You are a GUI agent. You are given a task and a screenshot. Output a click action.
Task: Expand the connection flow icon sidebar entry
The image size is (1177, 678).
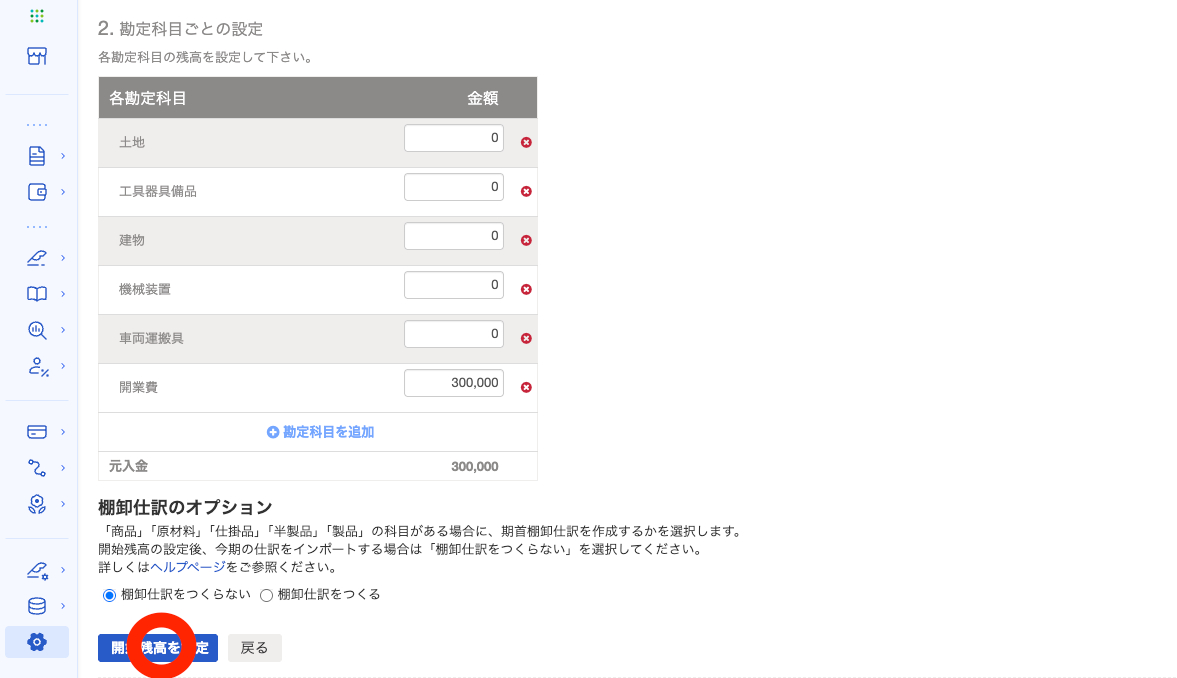37,467
